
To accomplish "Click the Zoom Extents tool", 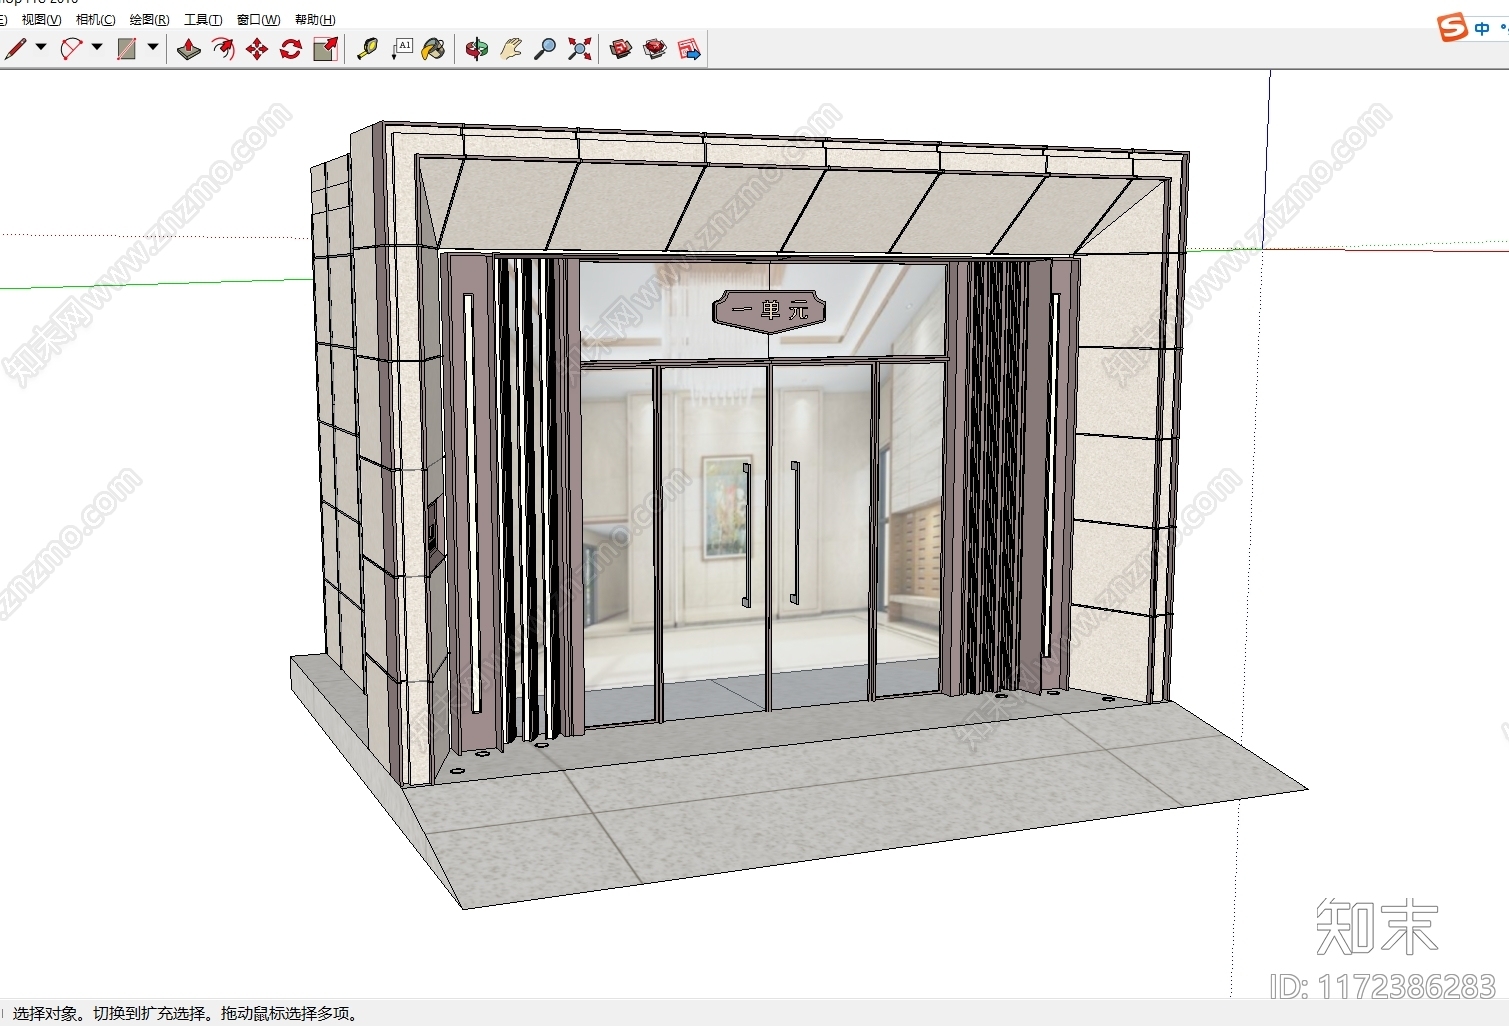I will click(x=579, y=49).
